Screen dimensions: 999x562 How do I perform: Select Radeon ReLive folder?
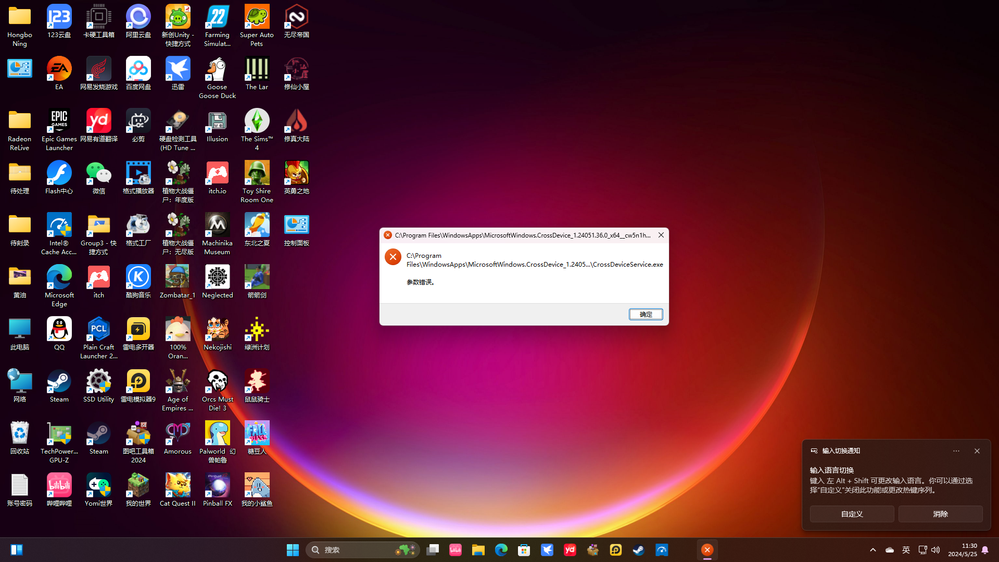coord(20,131)
